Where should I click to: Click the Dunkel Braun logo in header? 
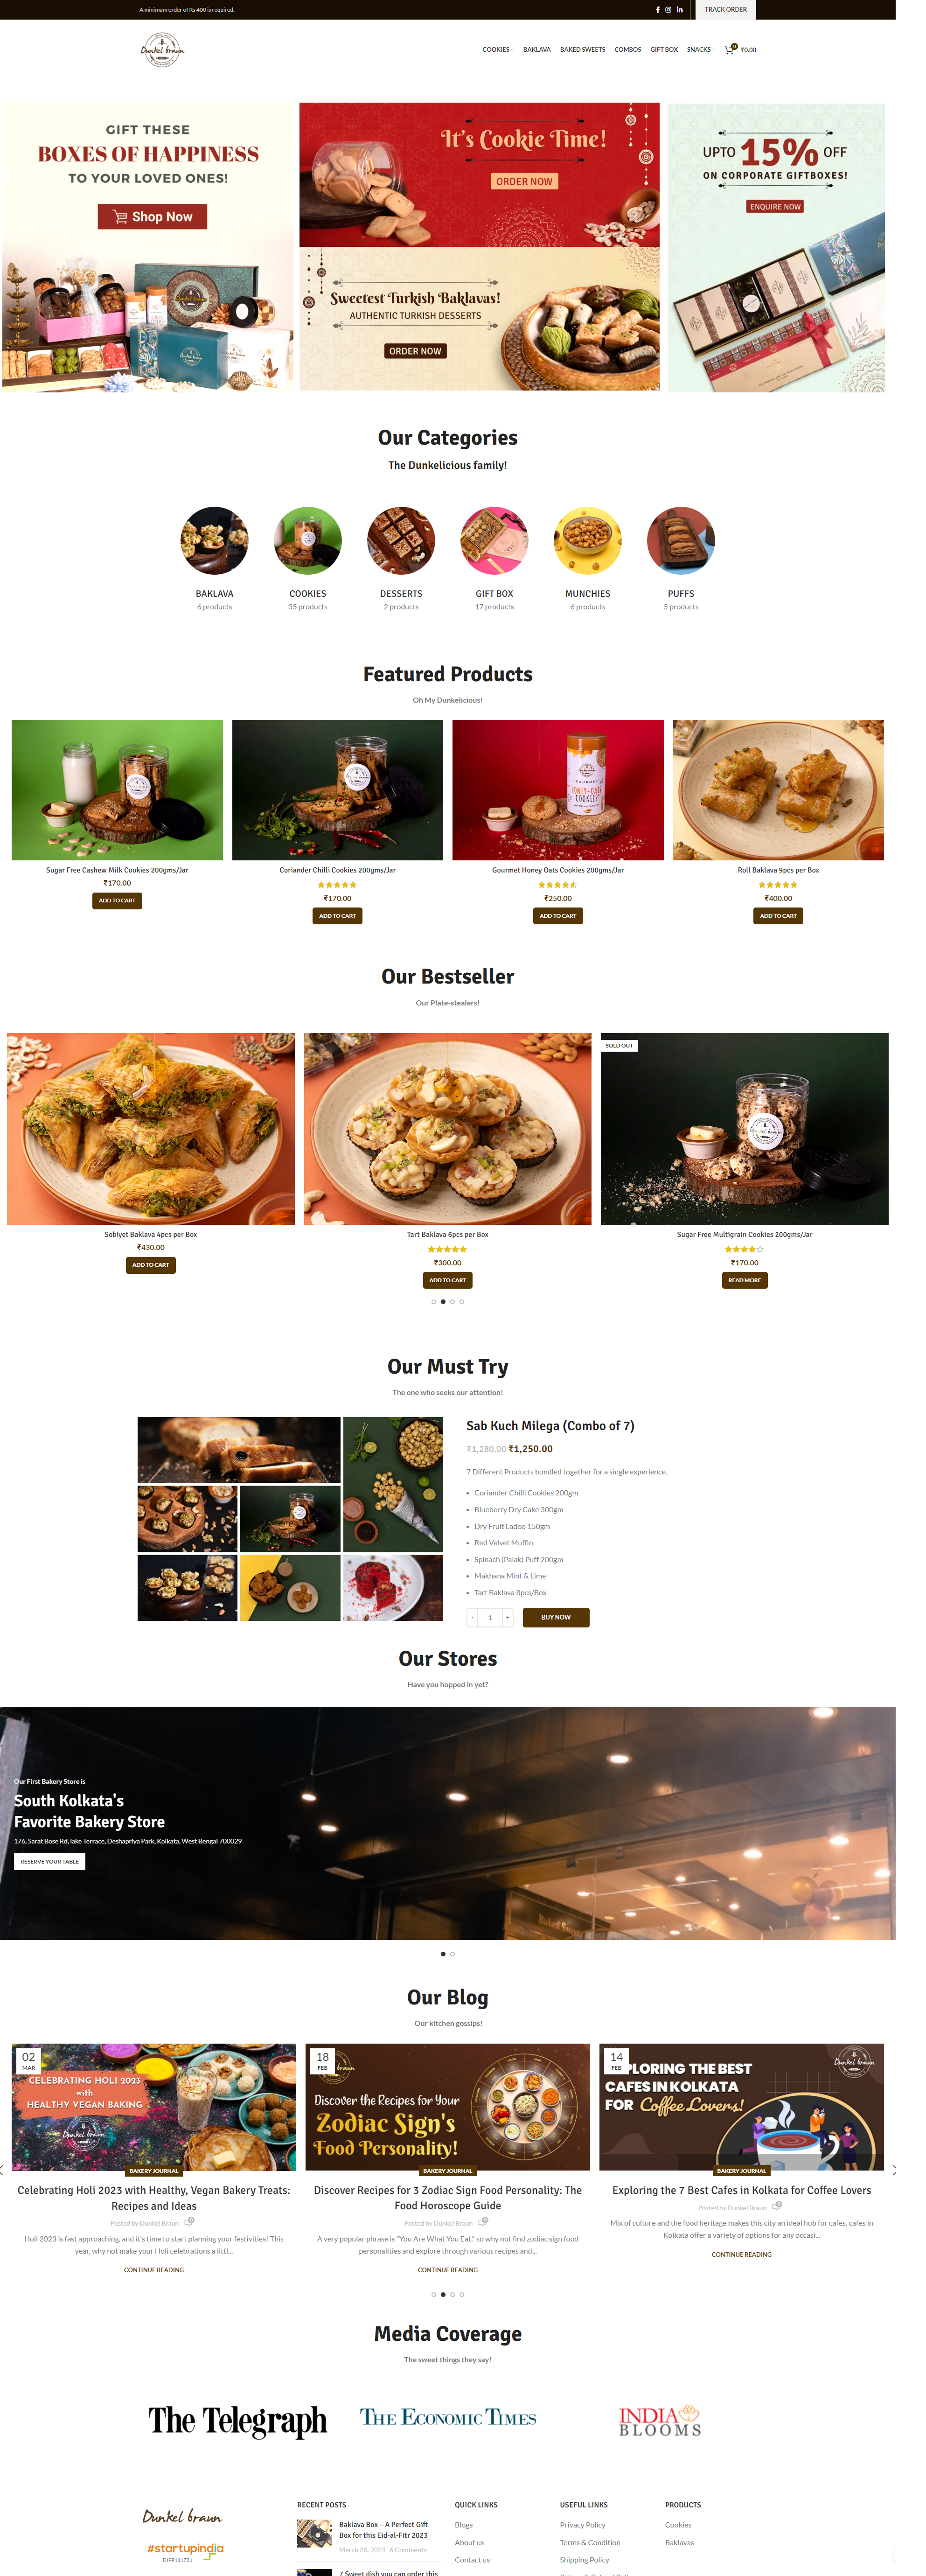click(x=162, y=50)
